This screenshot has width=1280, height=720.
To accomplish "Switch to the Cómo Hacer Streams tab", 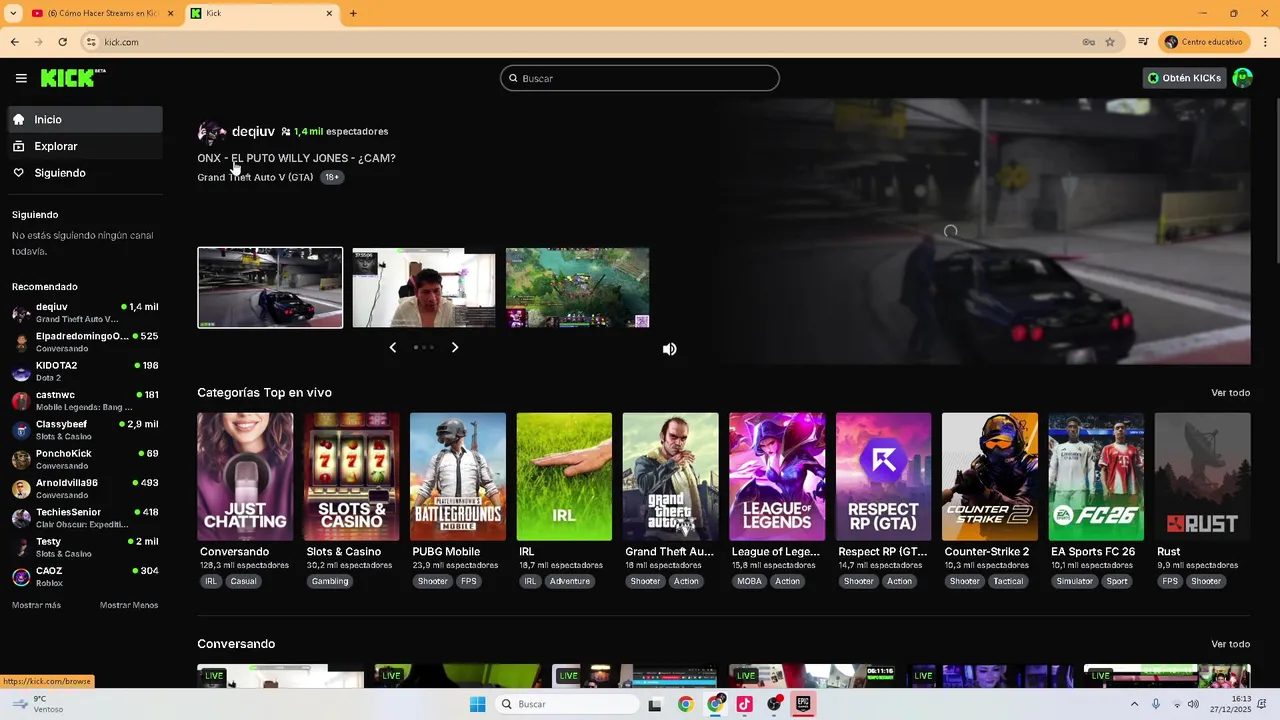I will [x=102, y=13].
